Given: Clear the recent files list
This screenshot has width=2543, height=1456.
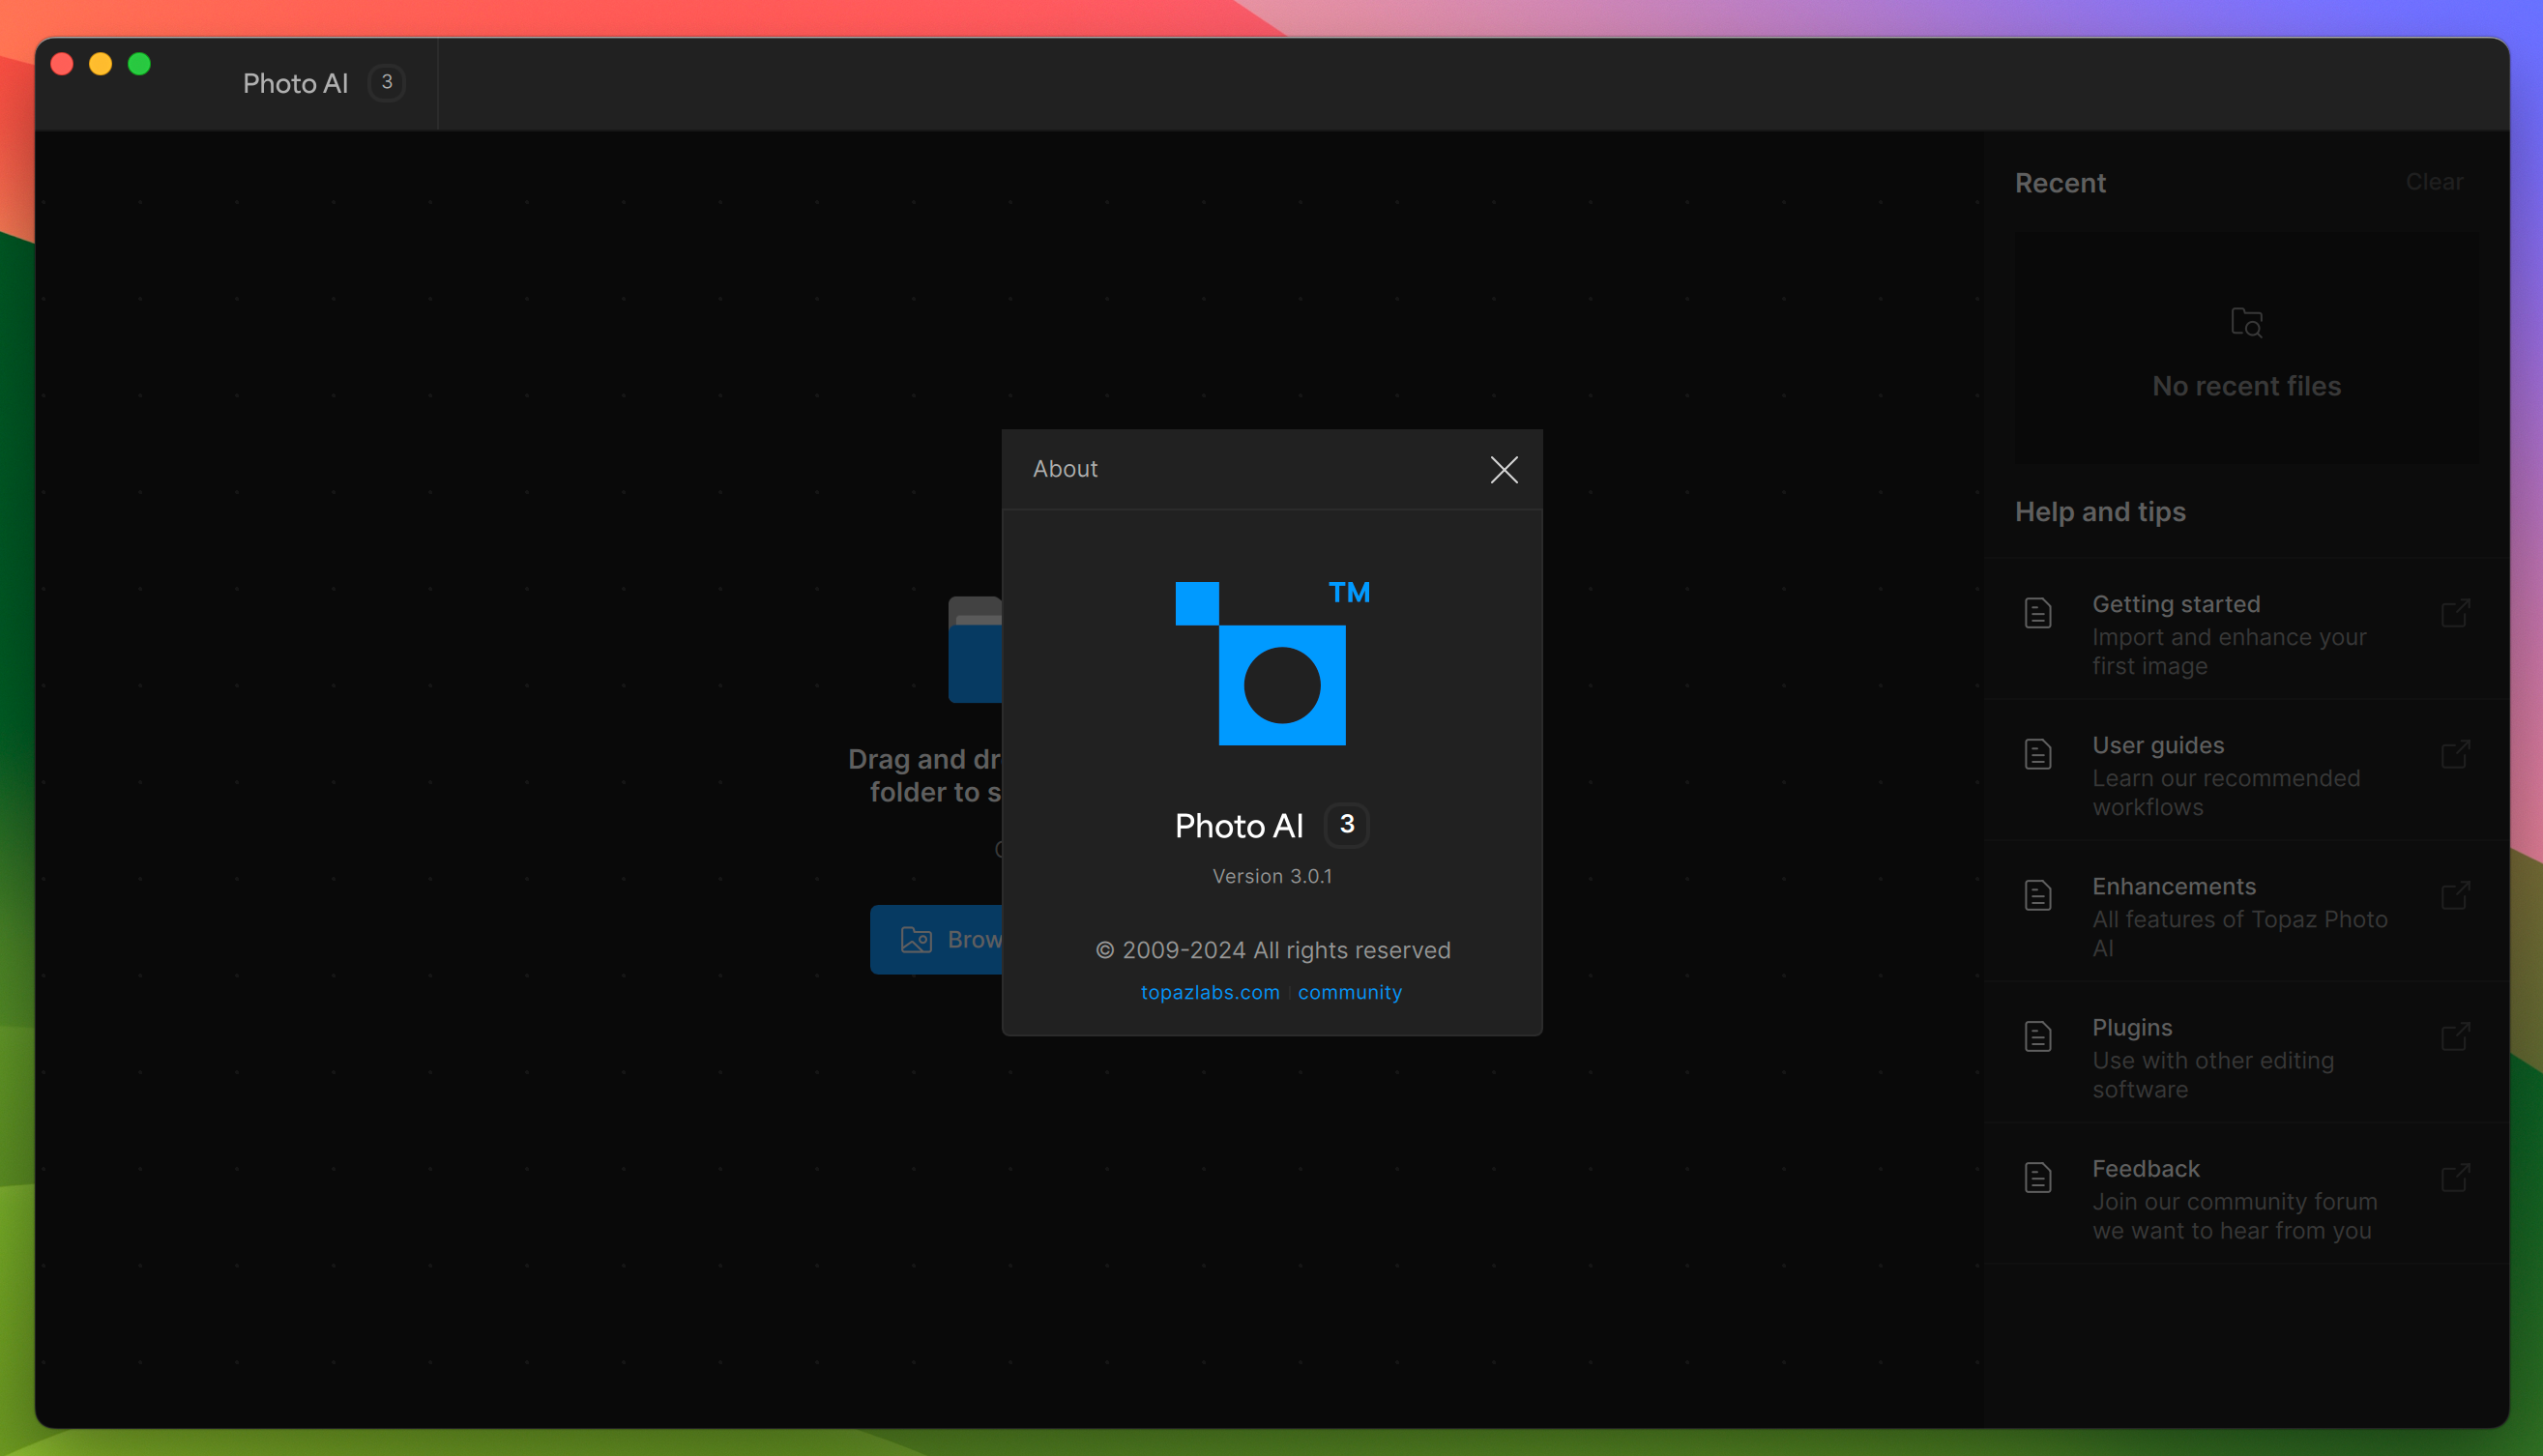Looking at the screenshot, I should 2434,182.
